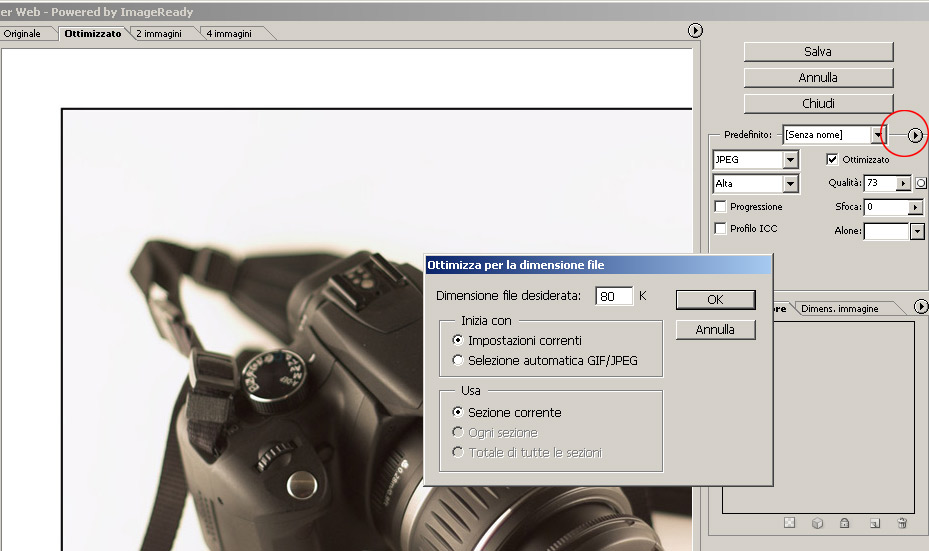Image resolution: width=929 pixels, height=551 pixels.
Task: Open the optimize menu arrow beside Predefinito
Action: click(x=914, y=135)
